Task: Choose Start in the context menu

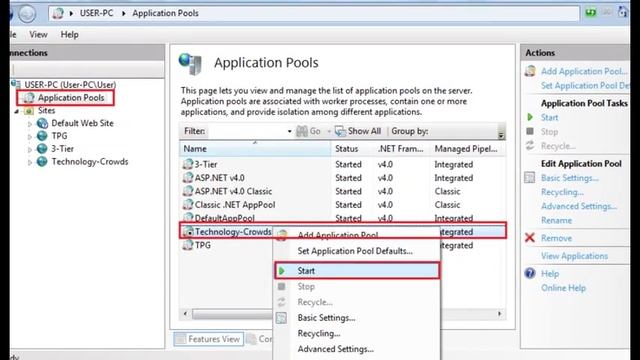Action: tap(357, 271)
